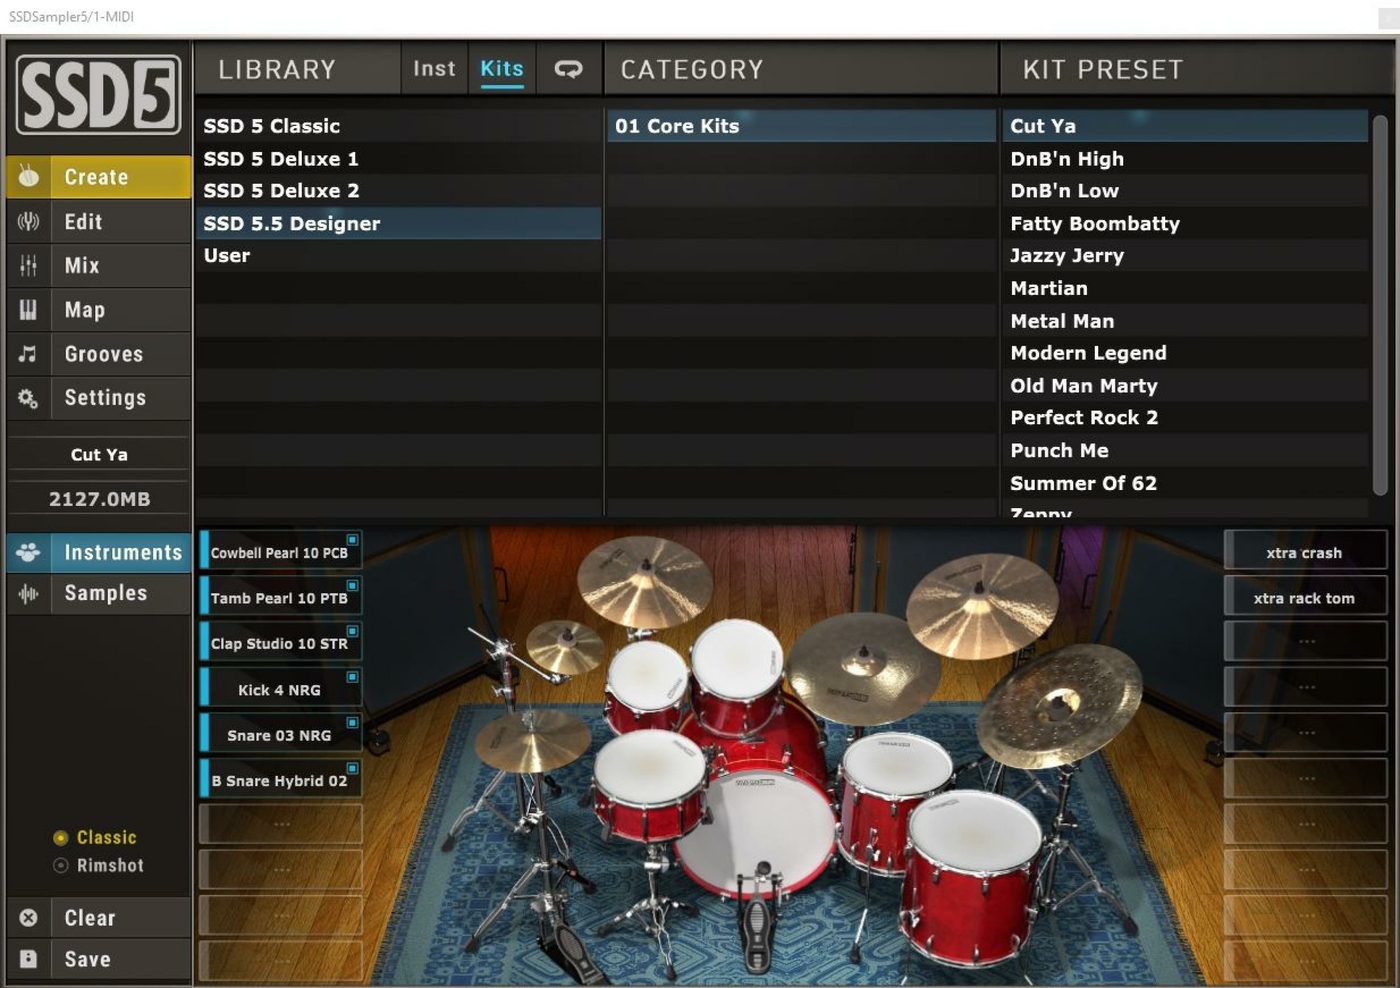Select SSD 5 Deluxe 1 library
1400x988 pixels.
coord(281,159)
